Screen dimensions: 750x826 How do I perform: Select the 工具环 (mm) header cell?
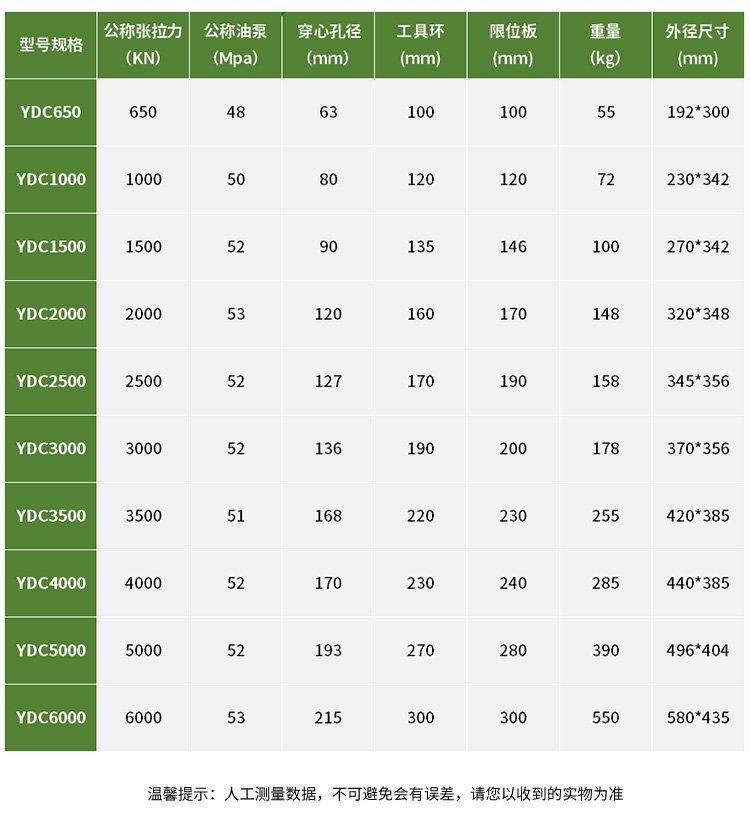tap(421, 45)
